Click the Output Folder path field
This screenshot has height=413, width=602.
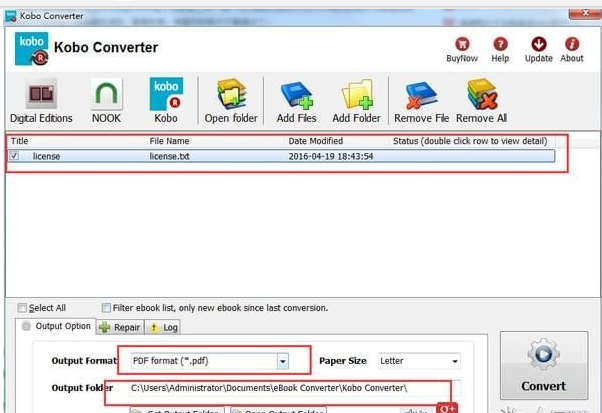[x=295, y=388]
